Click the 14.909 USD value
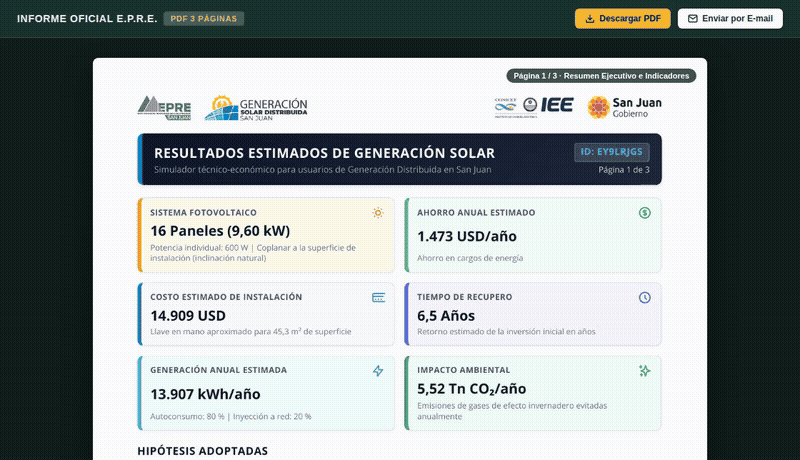800x460 pixels. point(188,316)
